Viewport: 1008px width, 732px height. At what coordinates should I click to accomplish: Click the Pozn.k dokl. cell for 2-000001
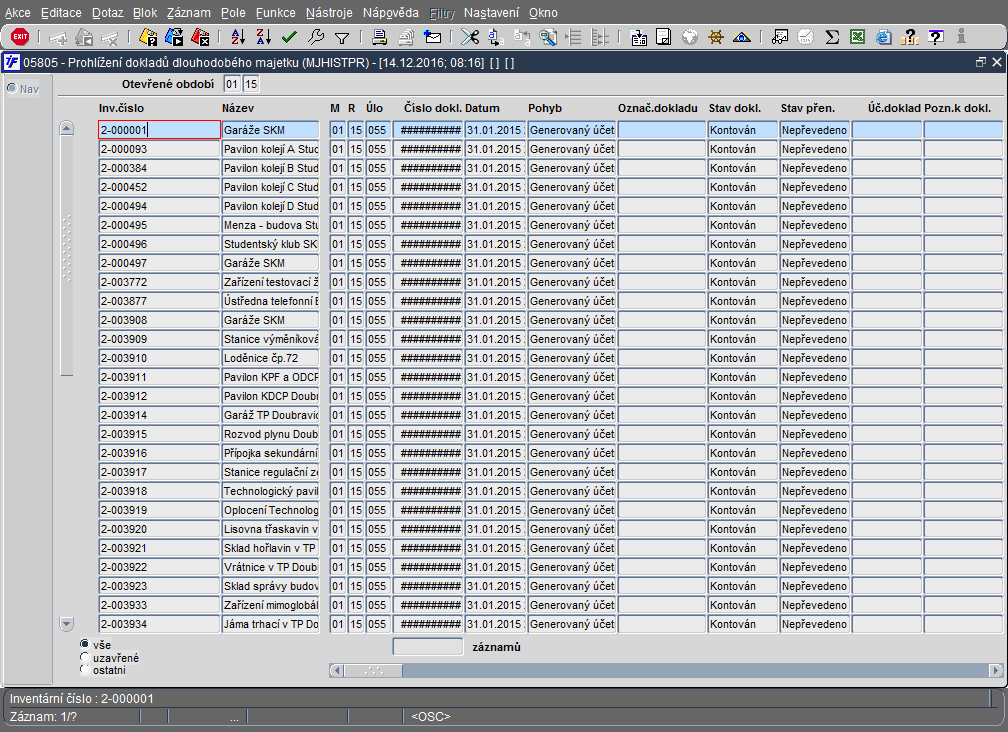963,130
